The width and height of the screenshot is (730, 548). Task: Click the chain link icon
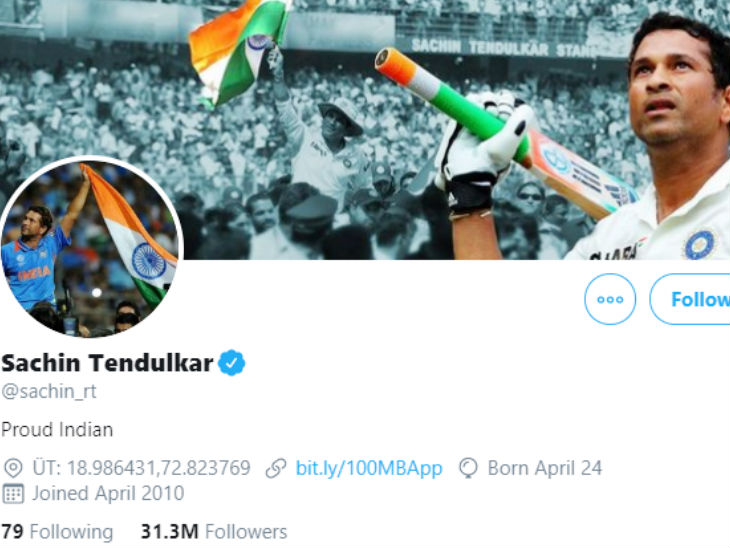pos(276,468)
